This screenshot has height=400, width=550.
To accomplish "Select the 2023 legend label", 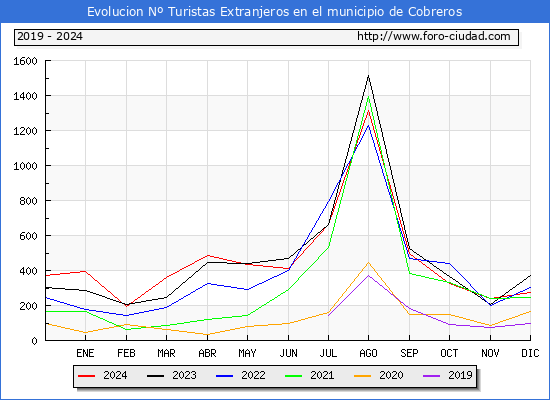I will point(184,375).
